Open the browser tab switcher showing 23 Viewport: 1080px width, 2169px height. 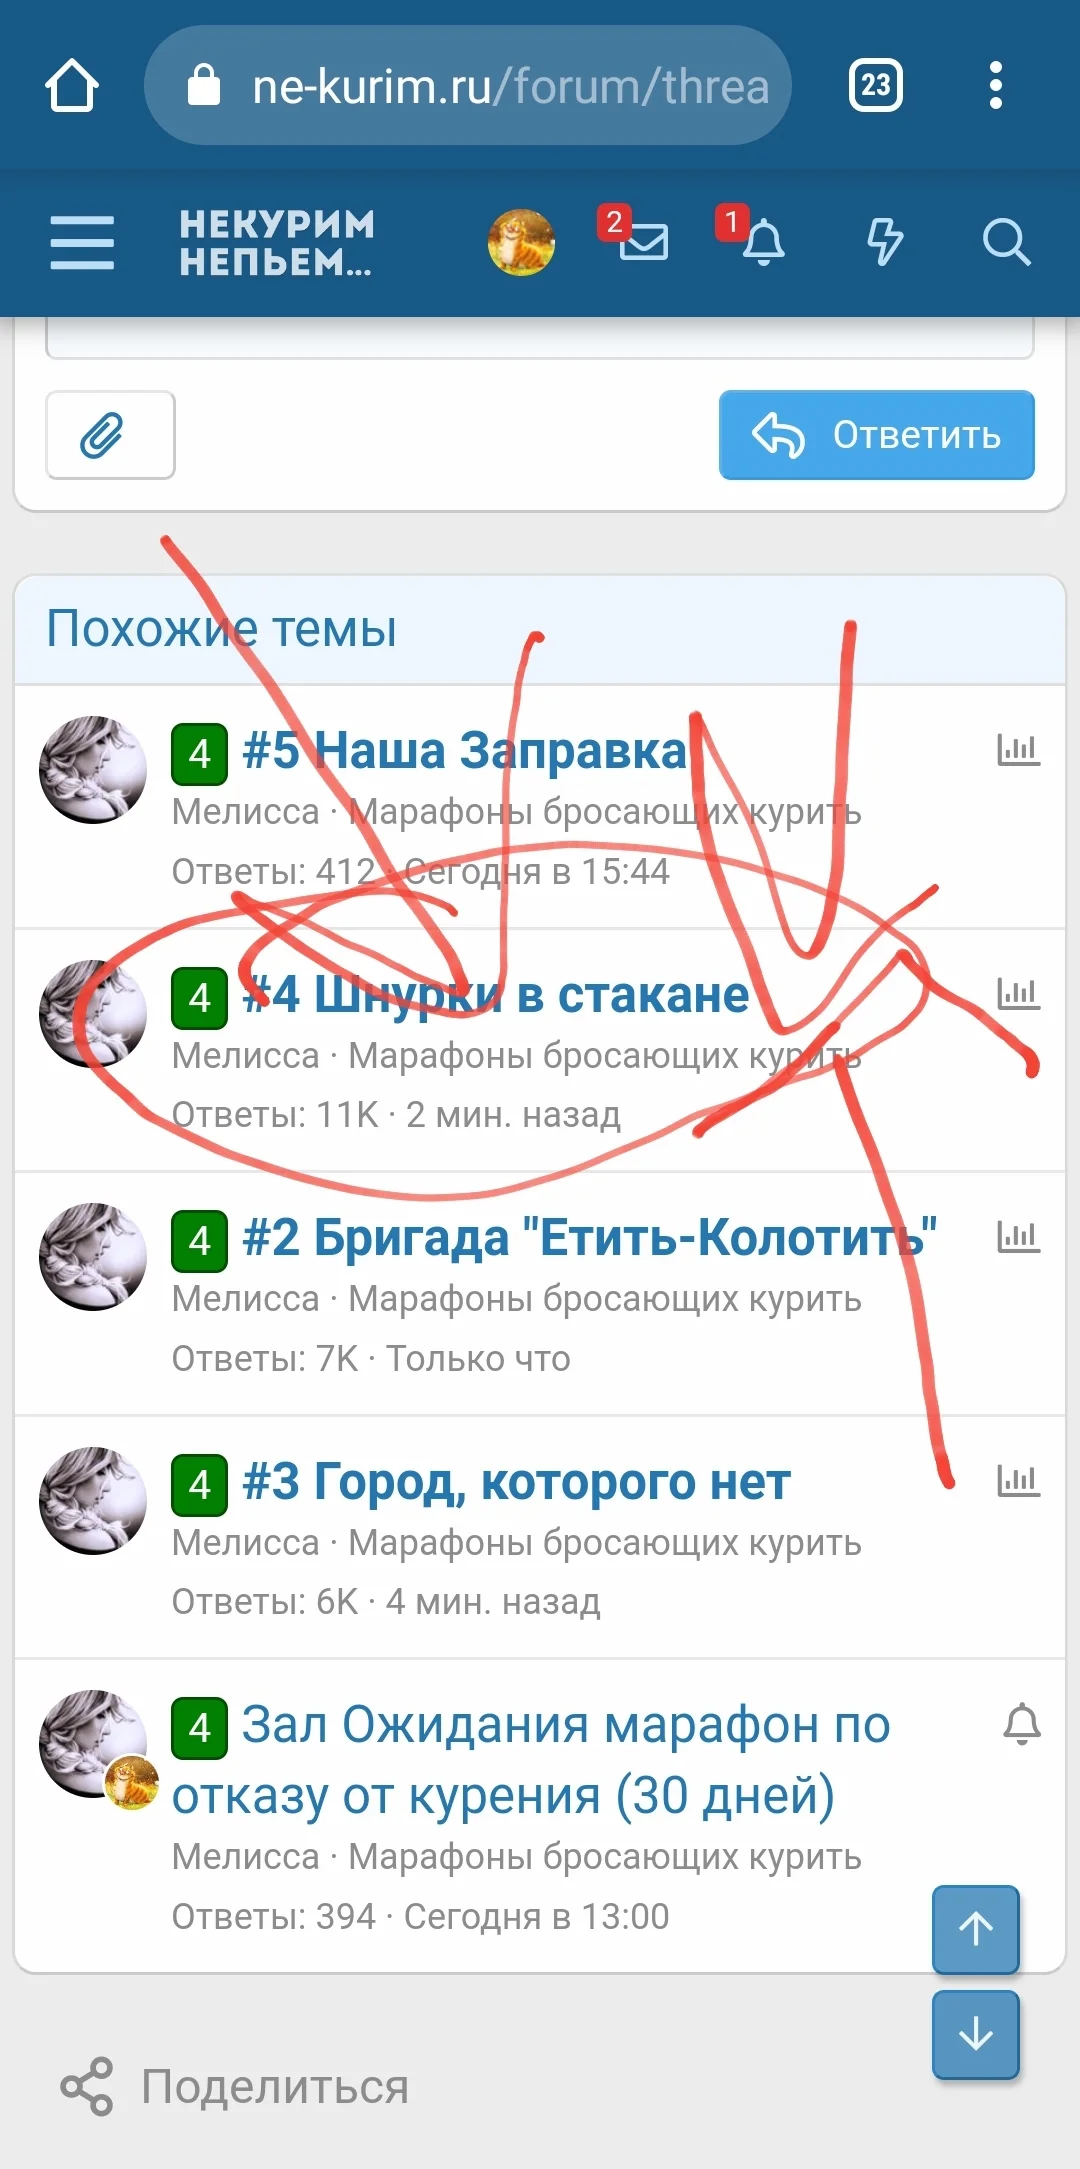[876, 86]
